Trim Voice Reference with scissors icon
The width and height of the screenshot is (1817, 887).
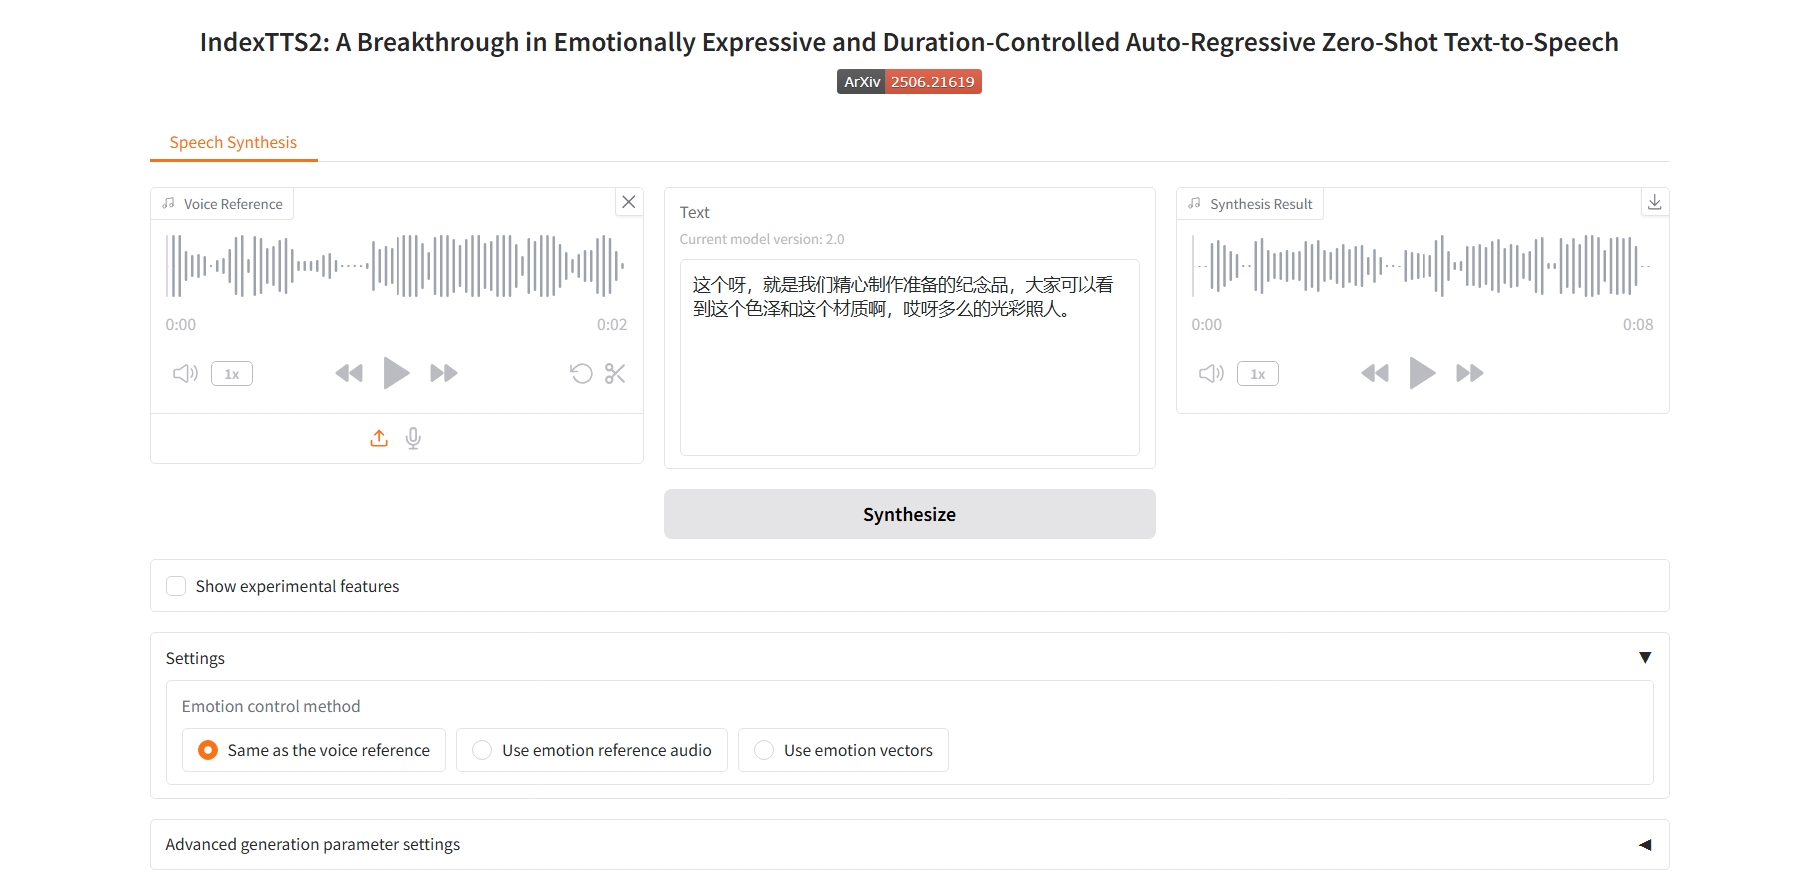click(615, 374)
